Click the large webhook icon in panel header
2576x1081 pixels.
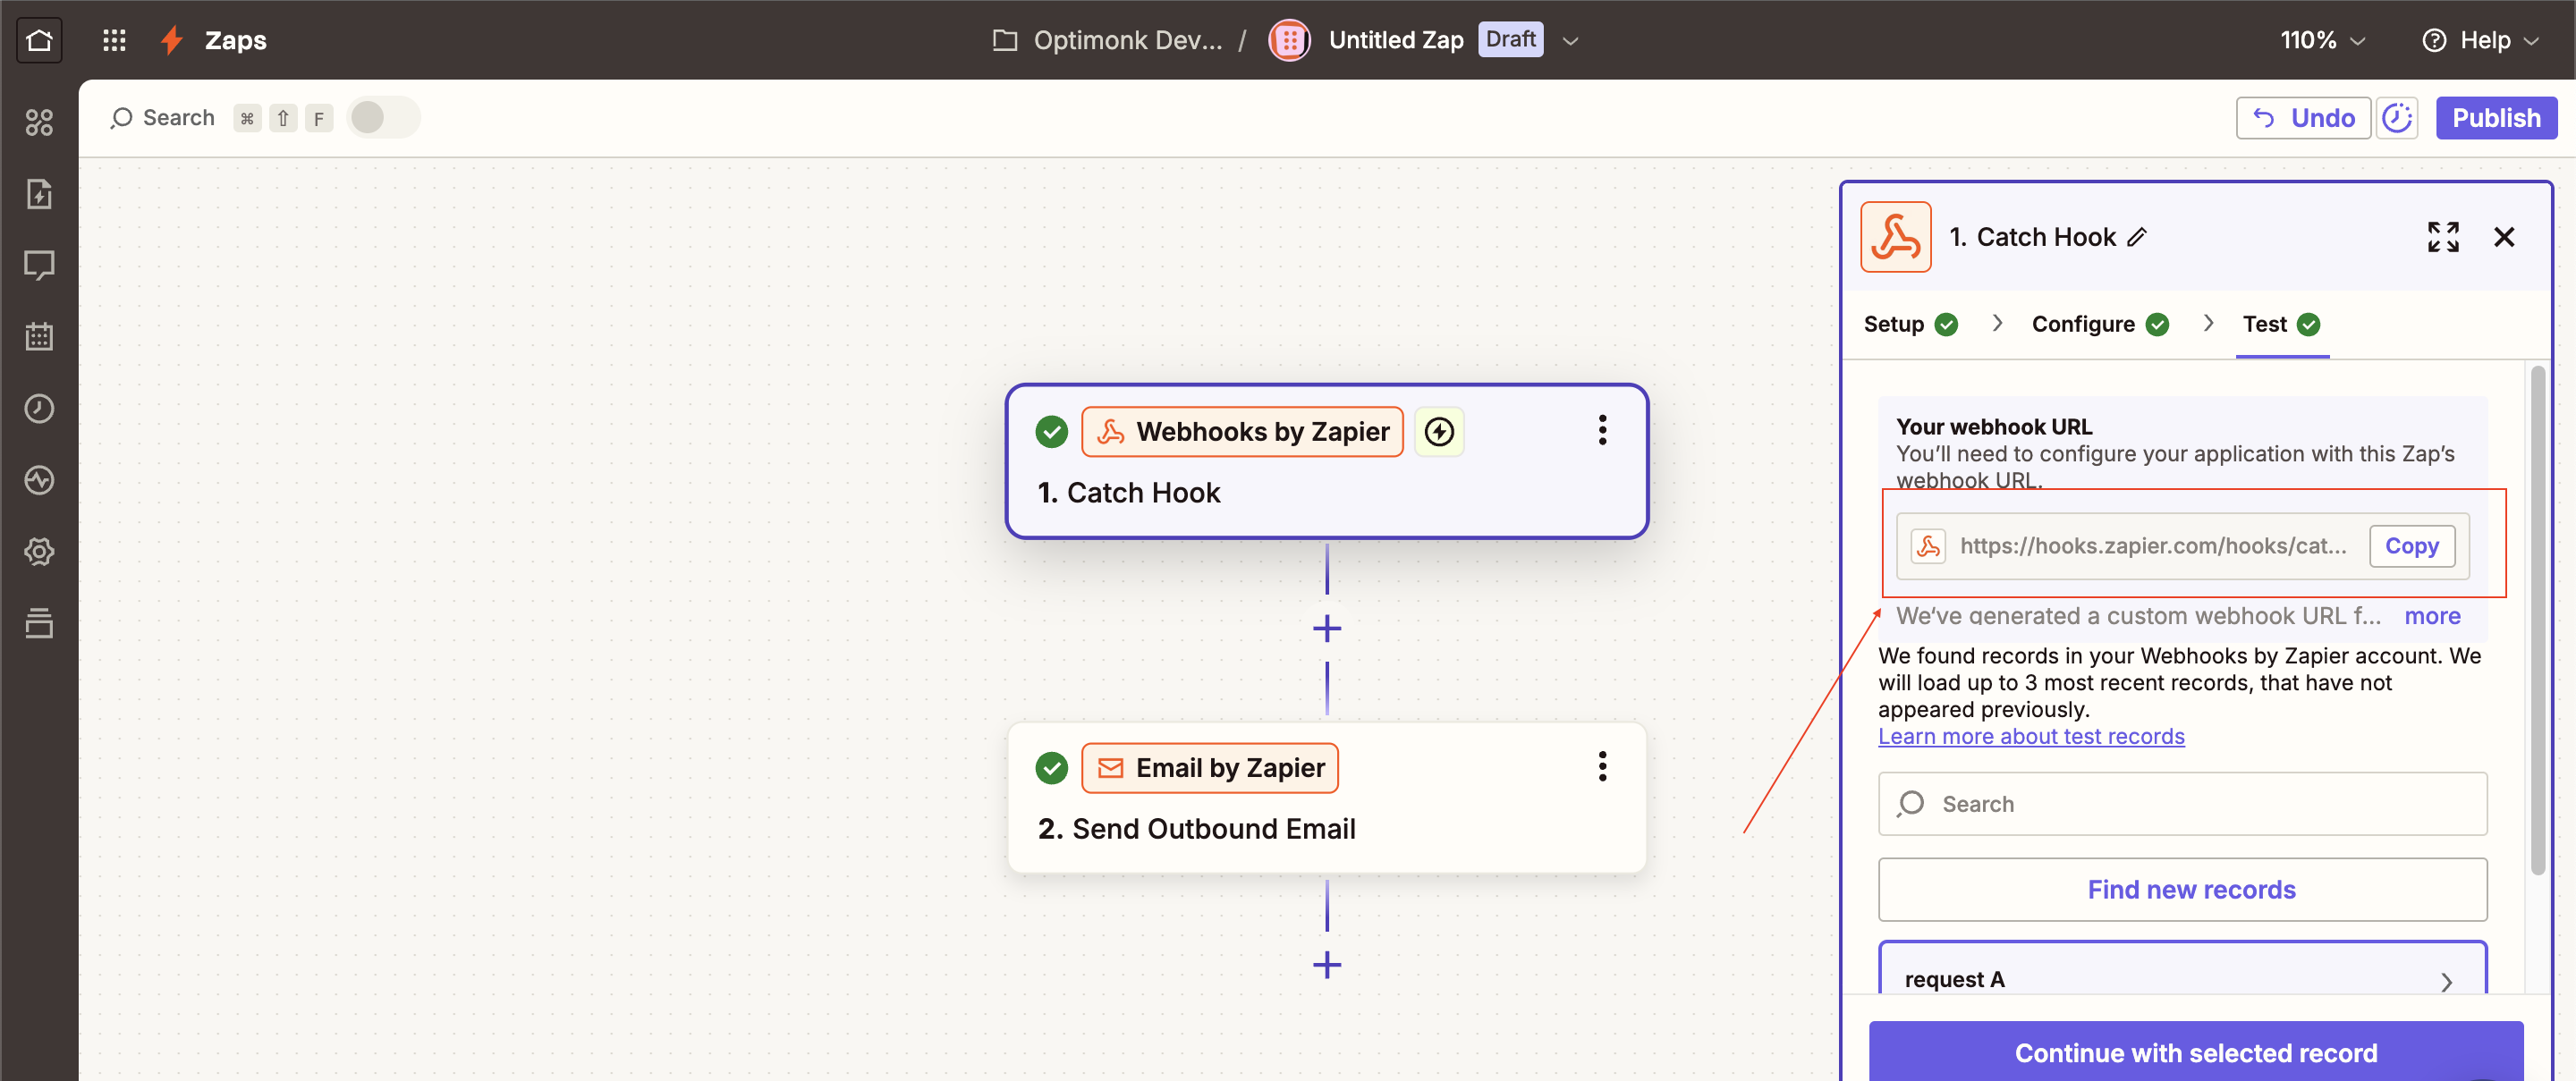1895,237
